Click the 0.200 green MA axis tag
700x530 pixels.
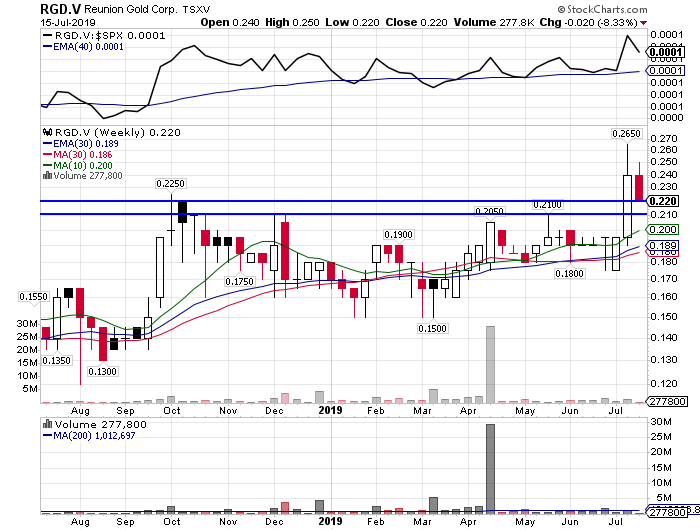tap(662, 230)
